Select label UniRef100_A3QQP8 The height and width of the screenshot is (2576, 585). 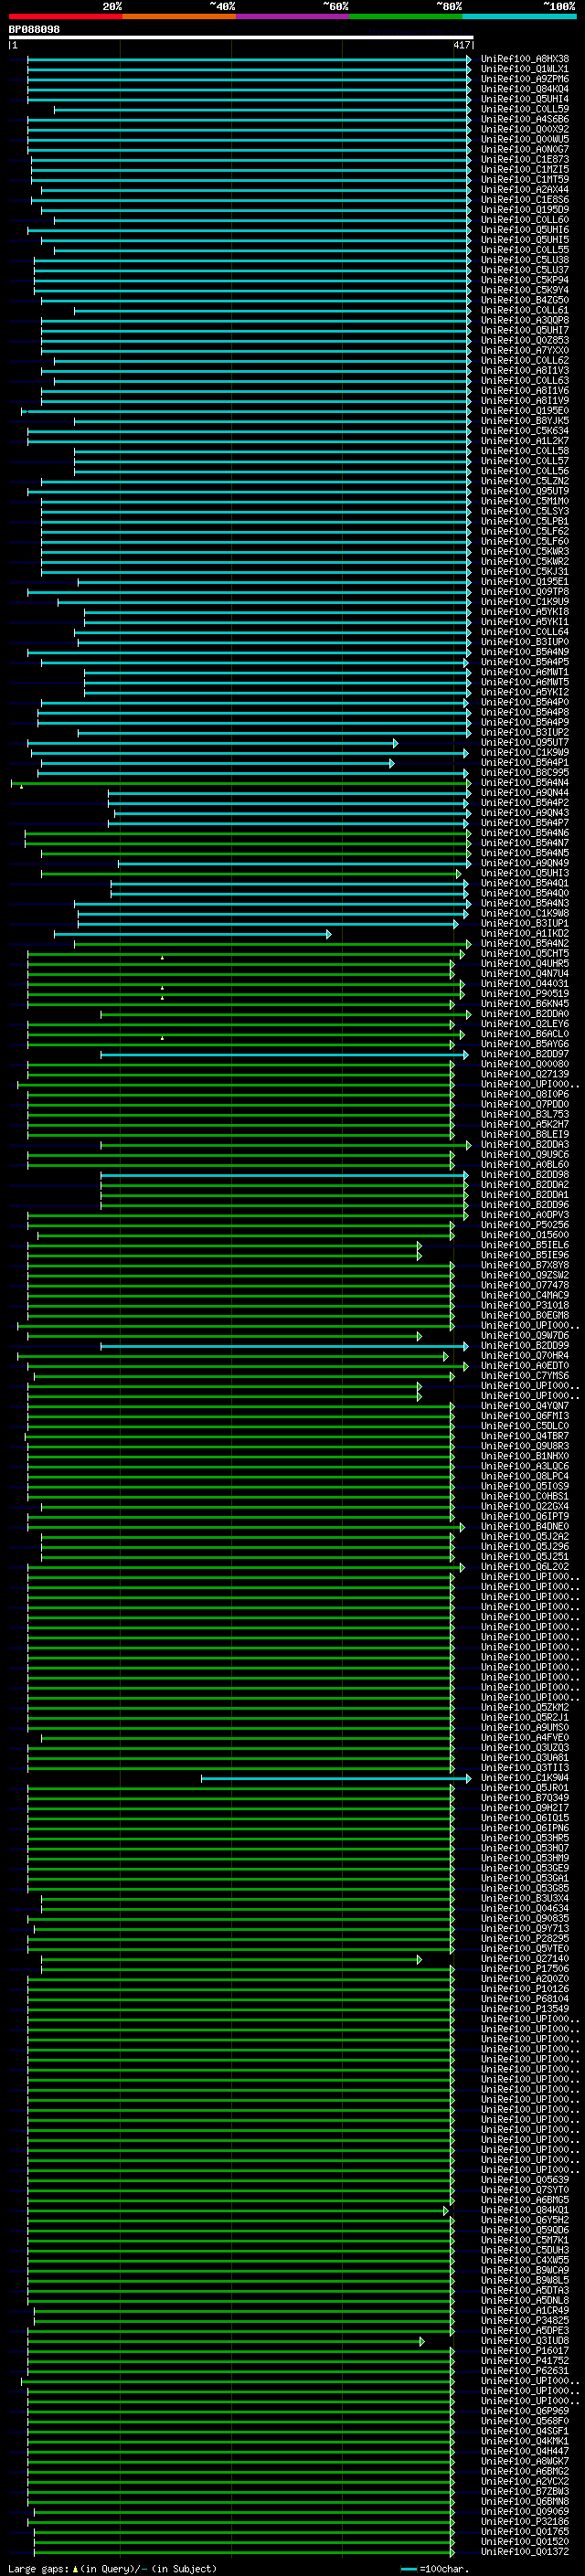525,320
